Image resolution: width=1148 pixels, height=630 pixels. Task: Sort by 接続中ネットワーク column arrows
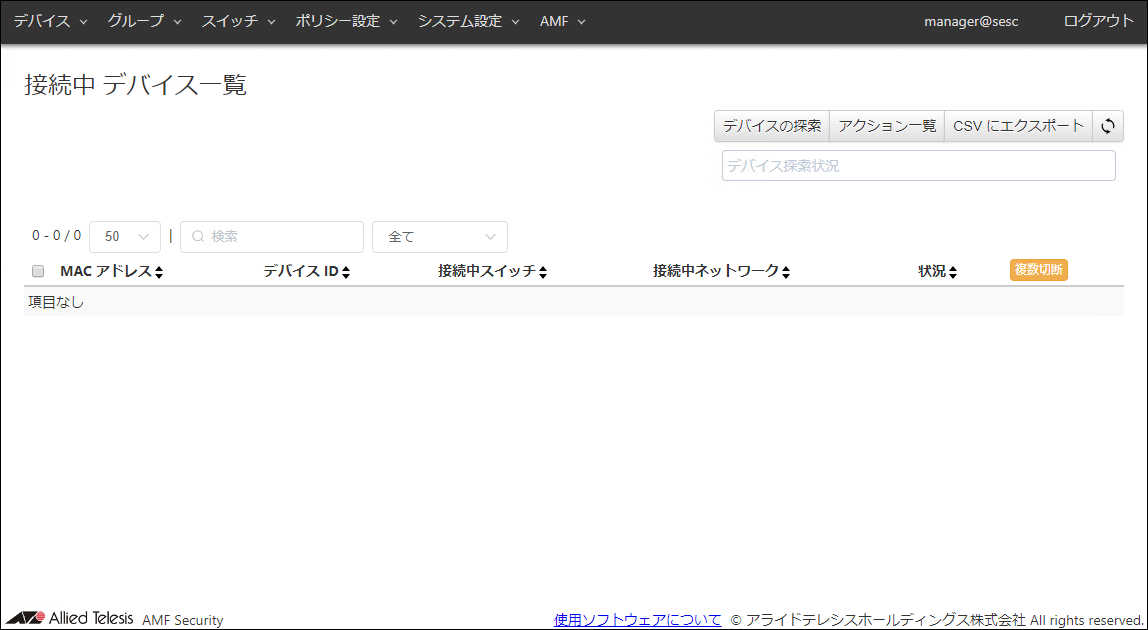click(786, 272)
